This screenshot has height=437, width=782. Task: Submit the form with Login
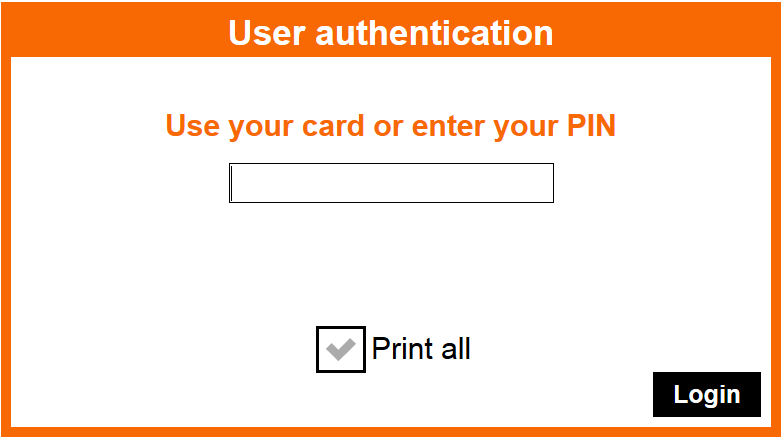(707, 394)
